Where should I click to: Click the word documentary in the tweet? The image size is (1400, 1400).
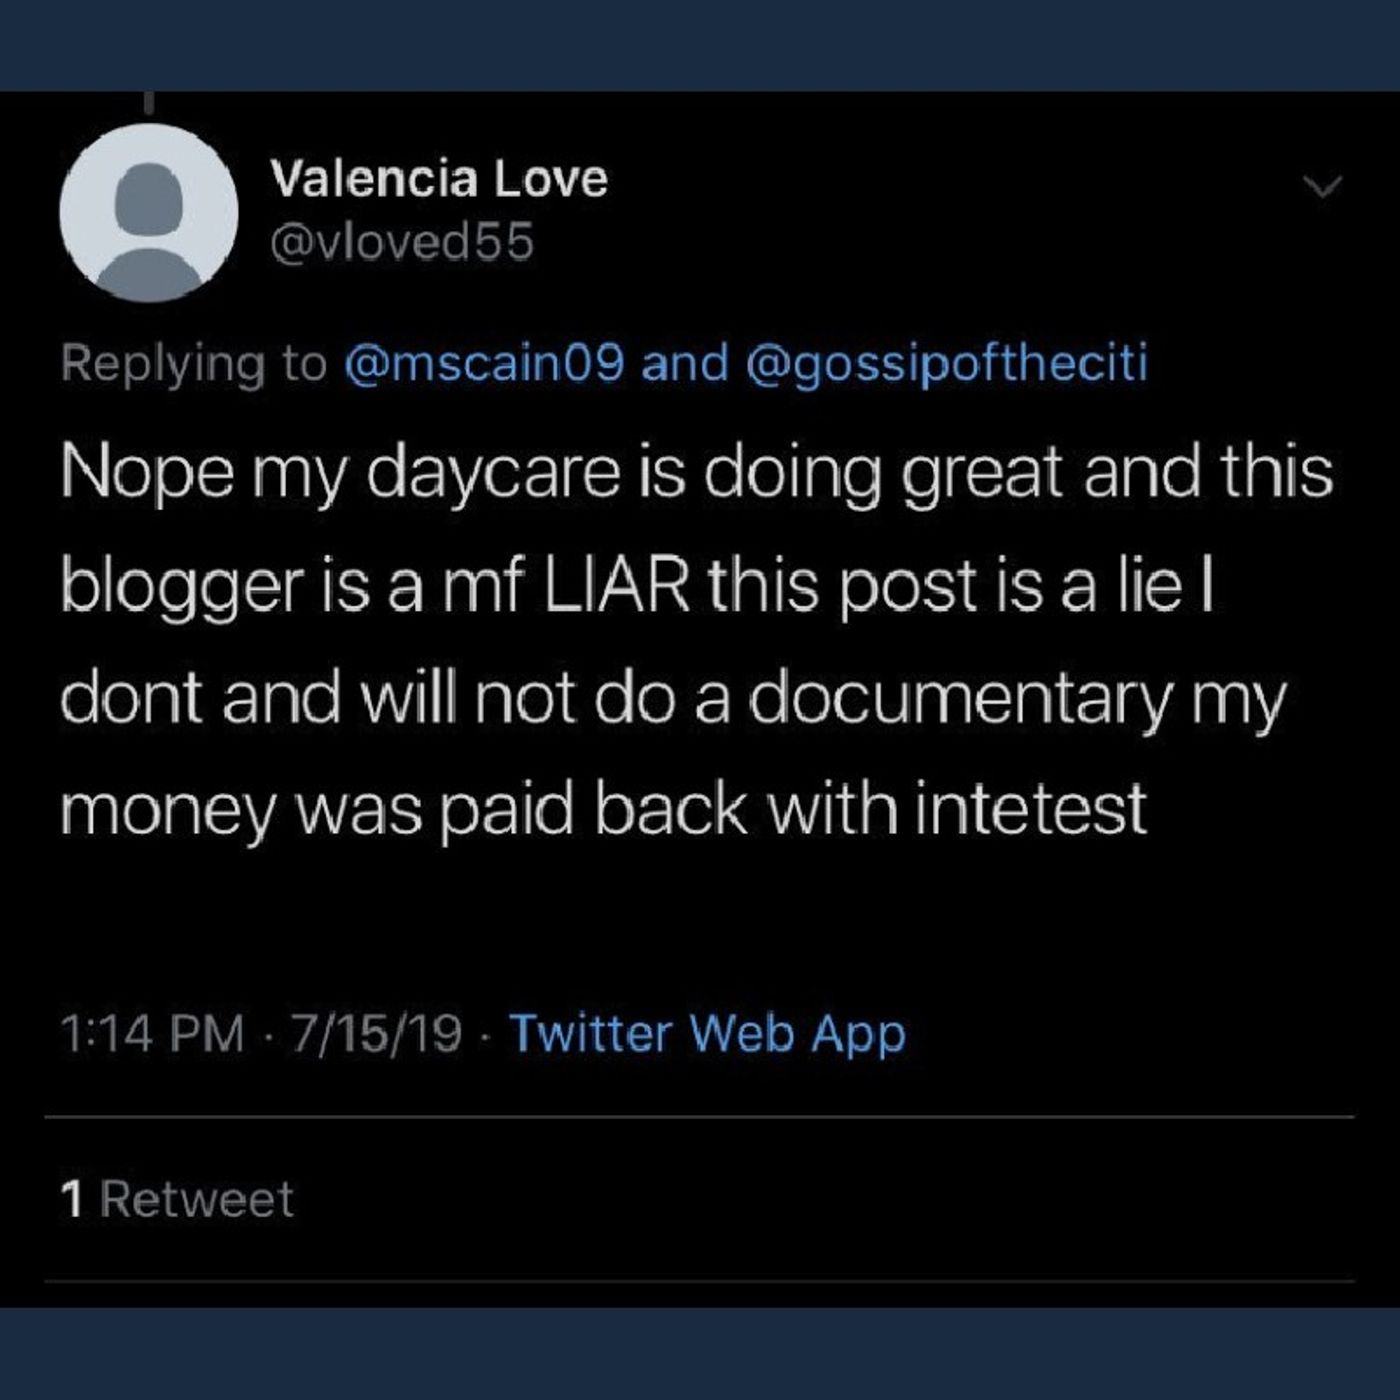pos(960,698)
